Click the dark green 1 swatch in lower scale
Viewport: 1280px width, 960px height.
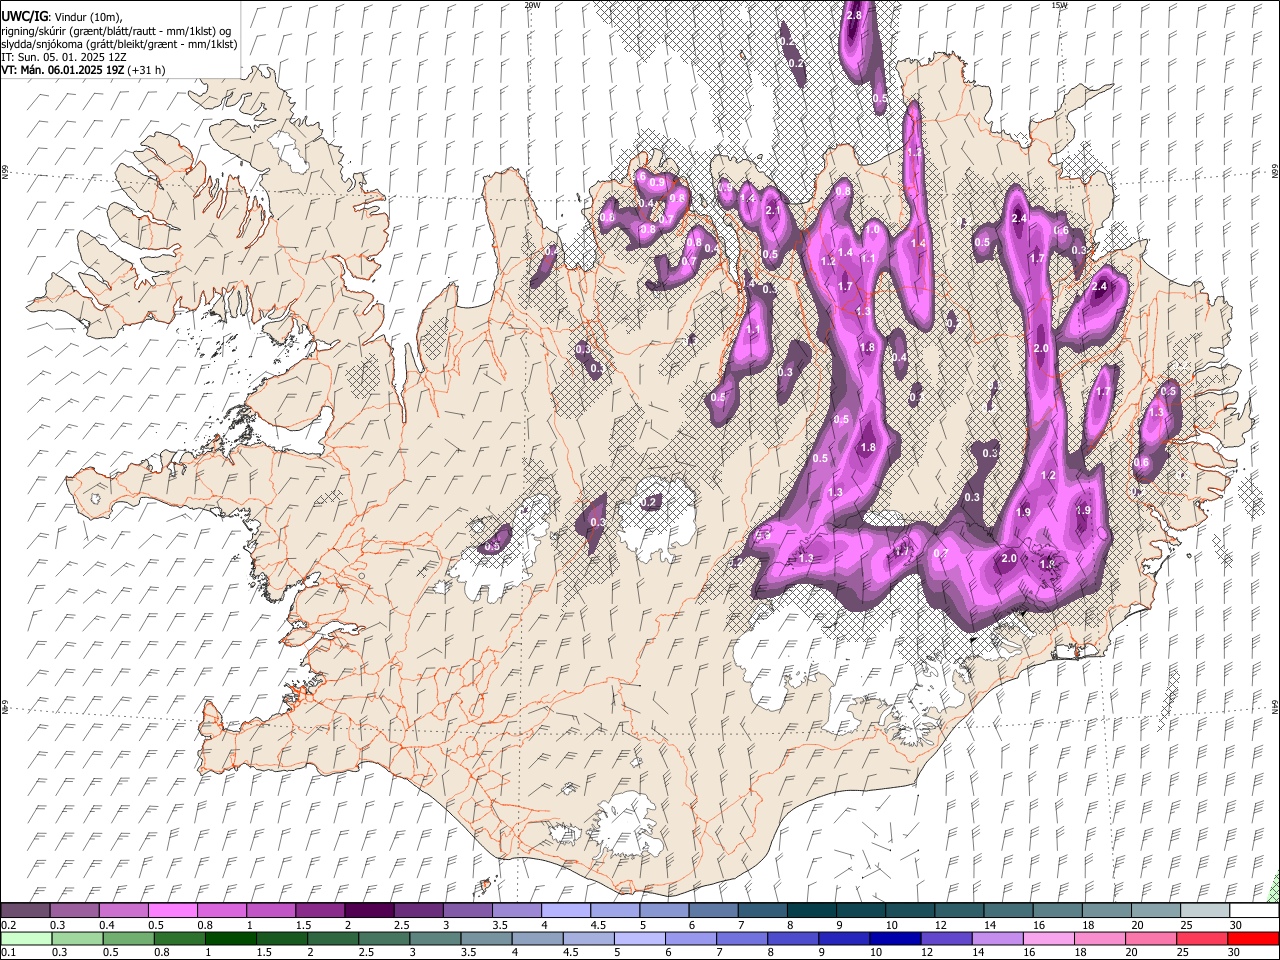click(230, 939)
